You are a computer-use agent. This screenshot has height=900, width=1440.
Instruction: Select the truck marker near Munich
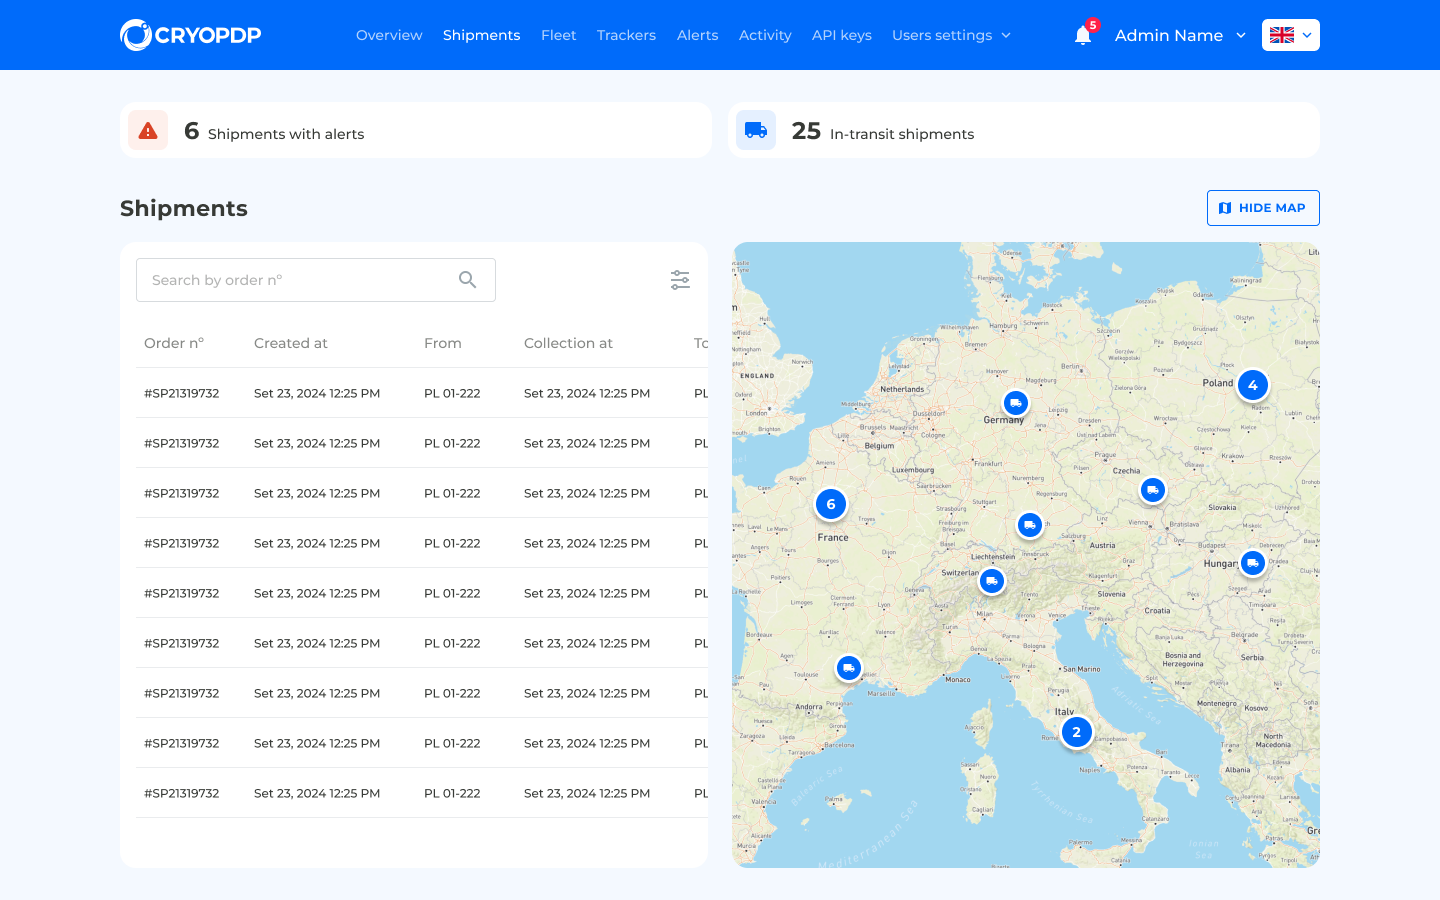click(1030, 525)
